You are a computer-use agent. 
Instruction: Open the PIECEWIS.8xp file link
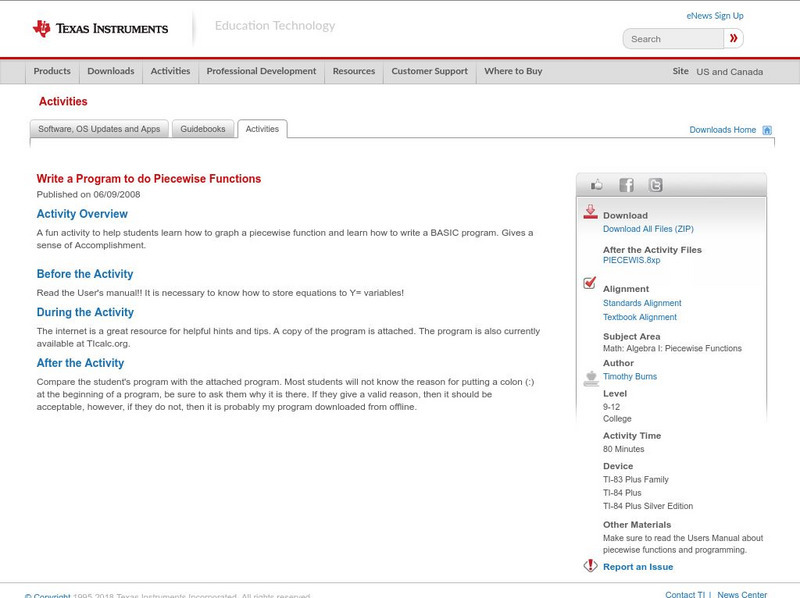coord(631,260)
